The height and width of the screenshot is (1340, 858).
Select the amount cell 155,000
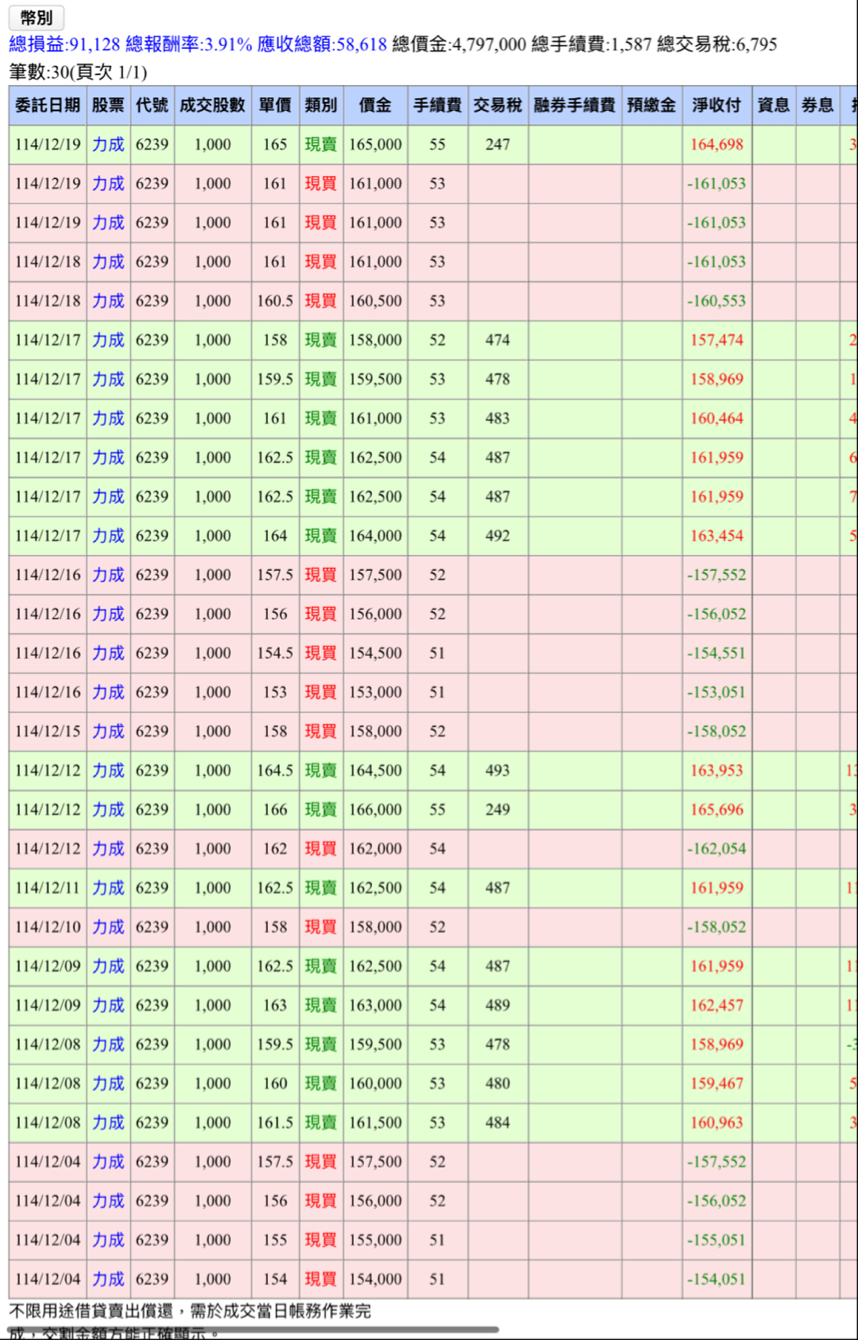point(375,1240)
